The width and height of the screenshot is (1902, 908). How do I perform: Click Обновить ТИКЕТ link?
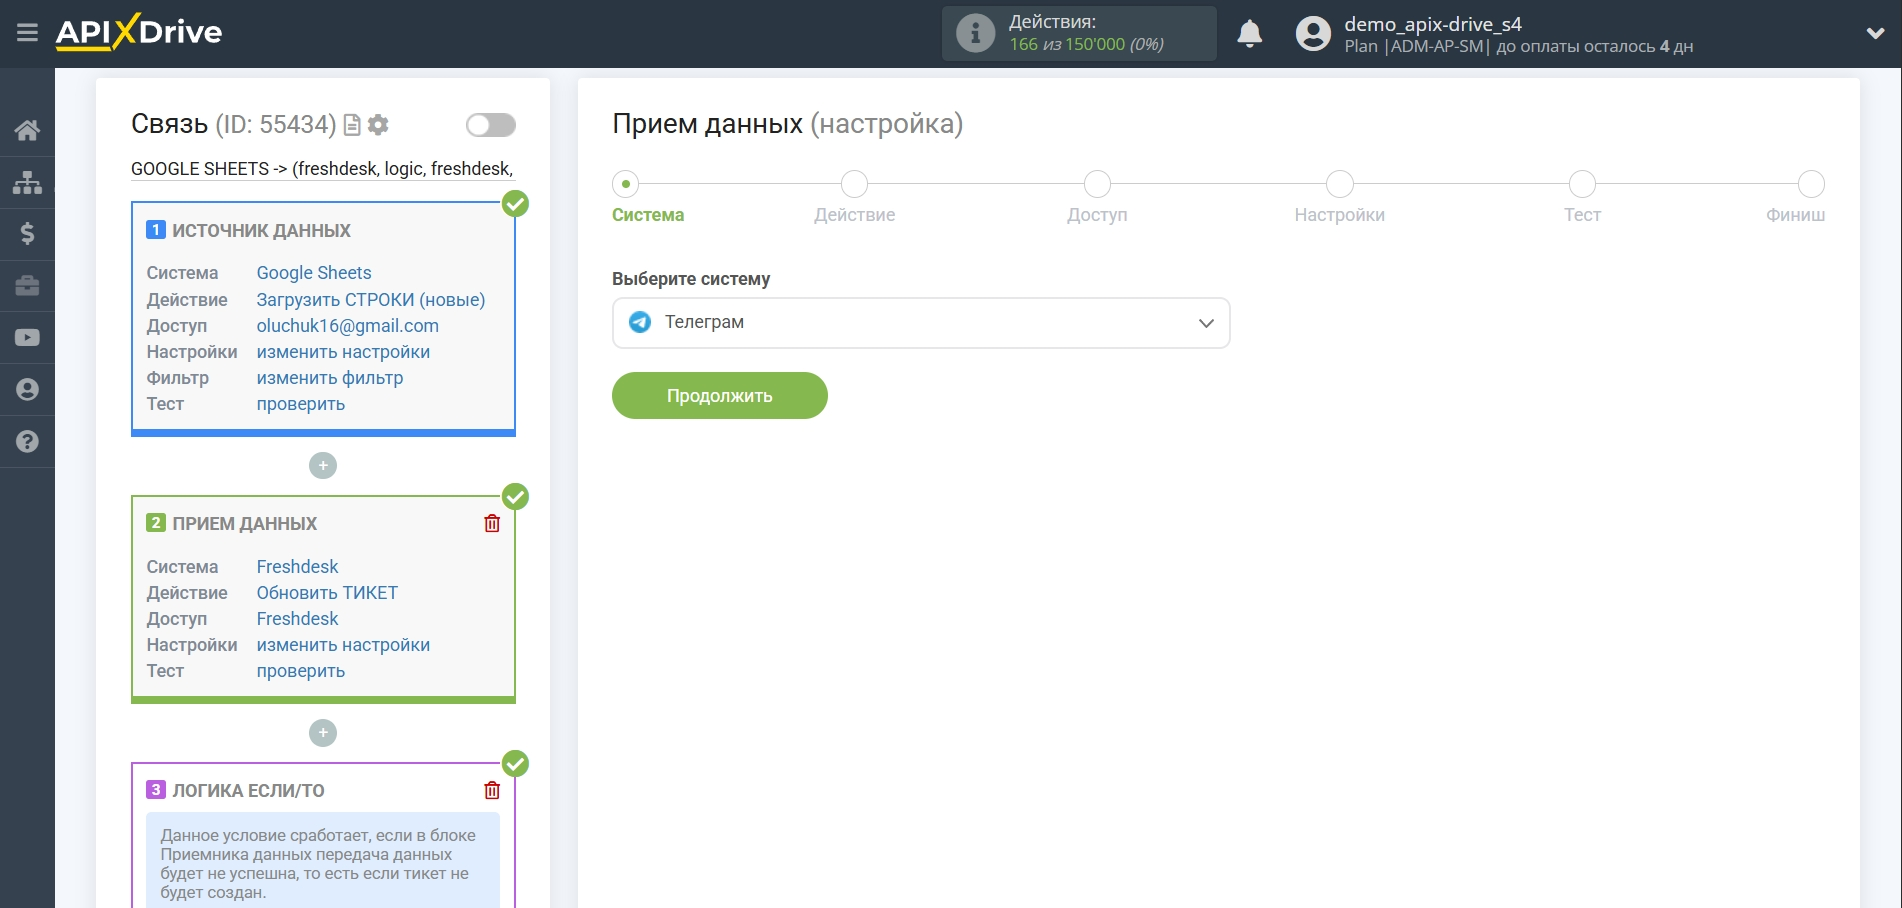point(327,593)
